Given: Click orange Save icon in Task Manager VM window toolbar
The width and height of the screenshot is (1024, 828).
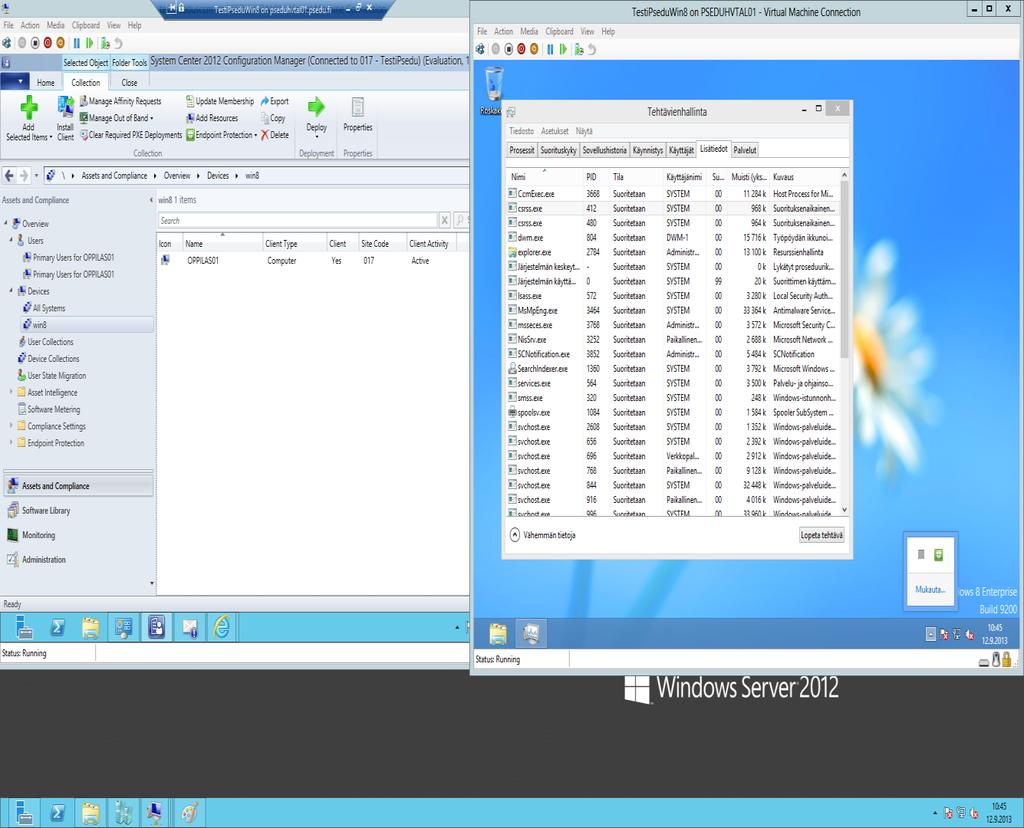Looking at the screenshot, I should click(x=534, y=49).
